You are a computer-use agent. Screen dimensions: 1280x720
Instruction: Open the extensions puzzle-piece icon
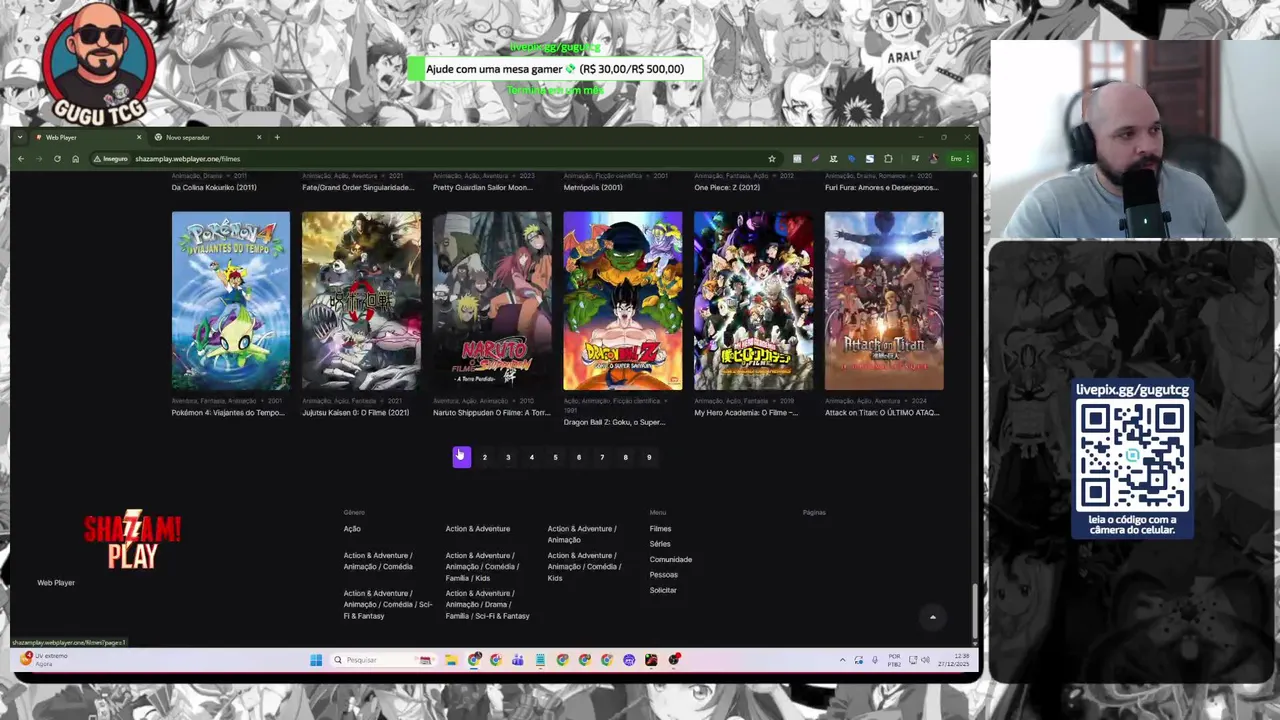pos(888,159)
